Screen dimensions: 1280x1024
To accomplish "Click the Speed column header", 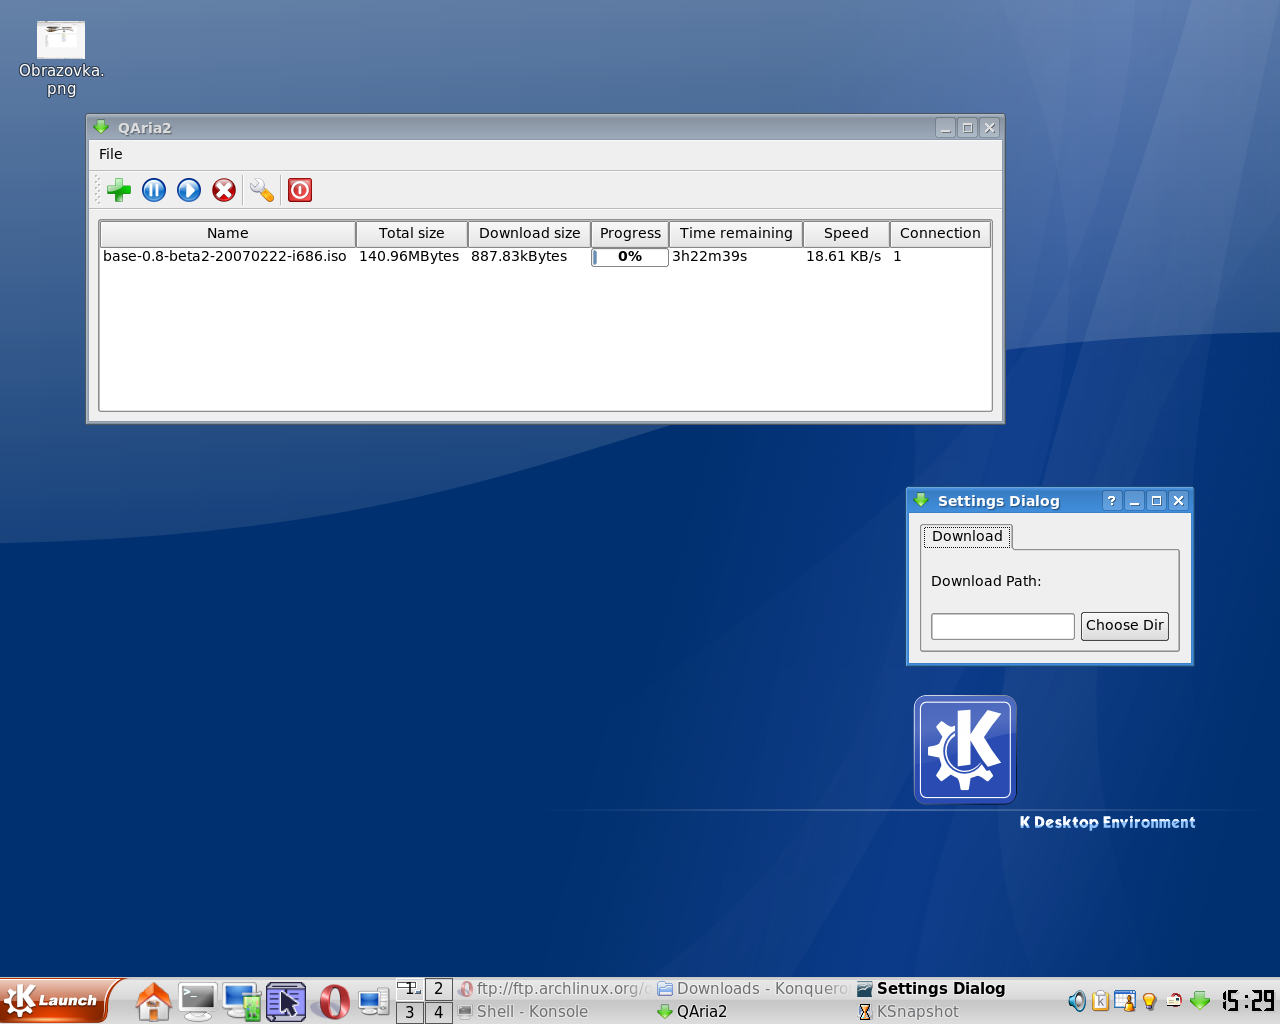I will click(x=846, y=233).
